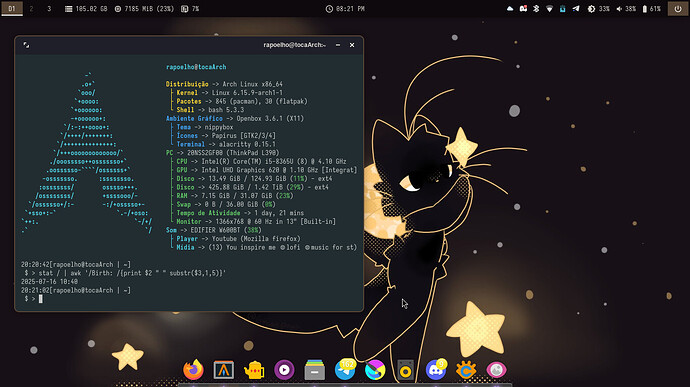The image size is (690, 387).
Task: Toggle the Bluetooth tray icon
Action: tap(536, 8)
